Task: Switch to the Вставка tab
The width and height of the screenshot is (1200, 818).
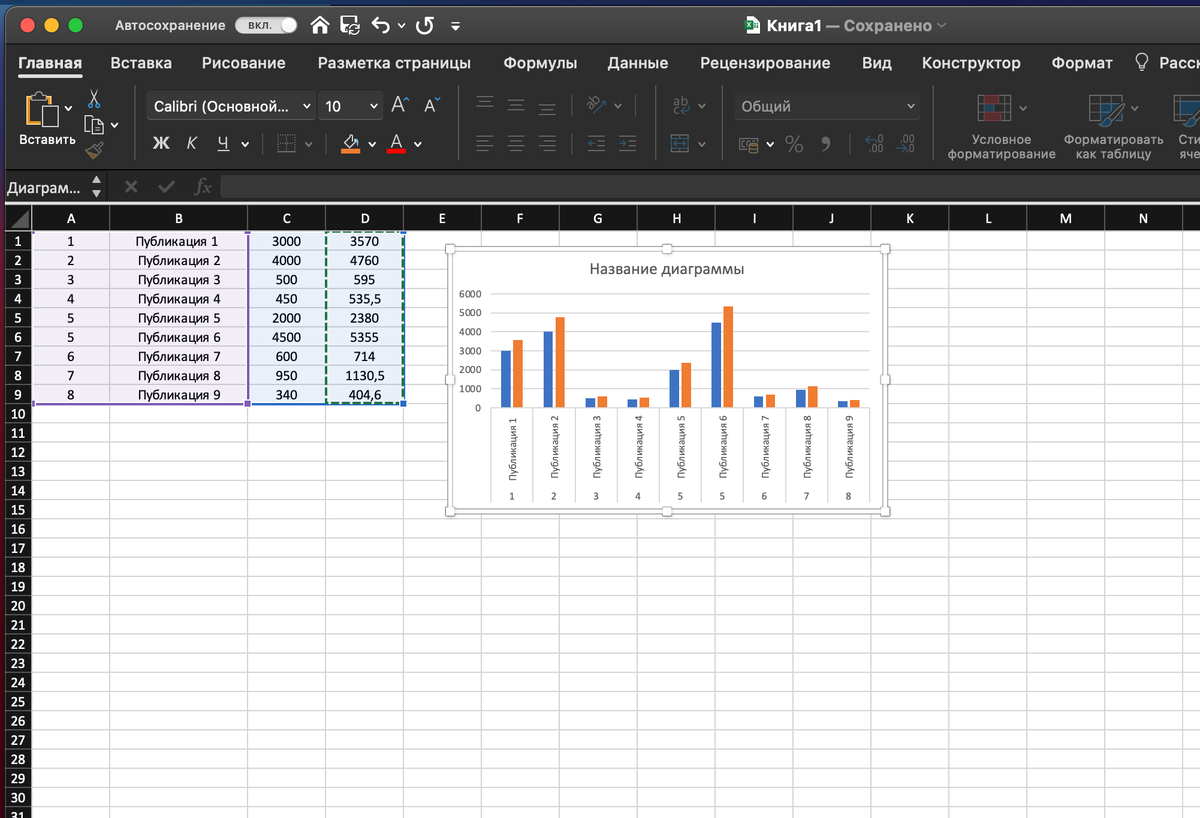Action: click(x=141, y=63)
